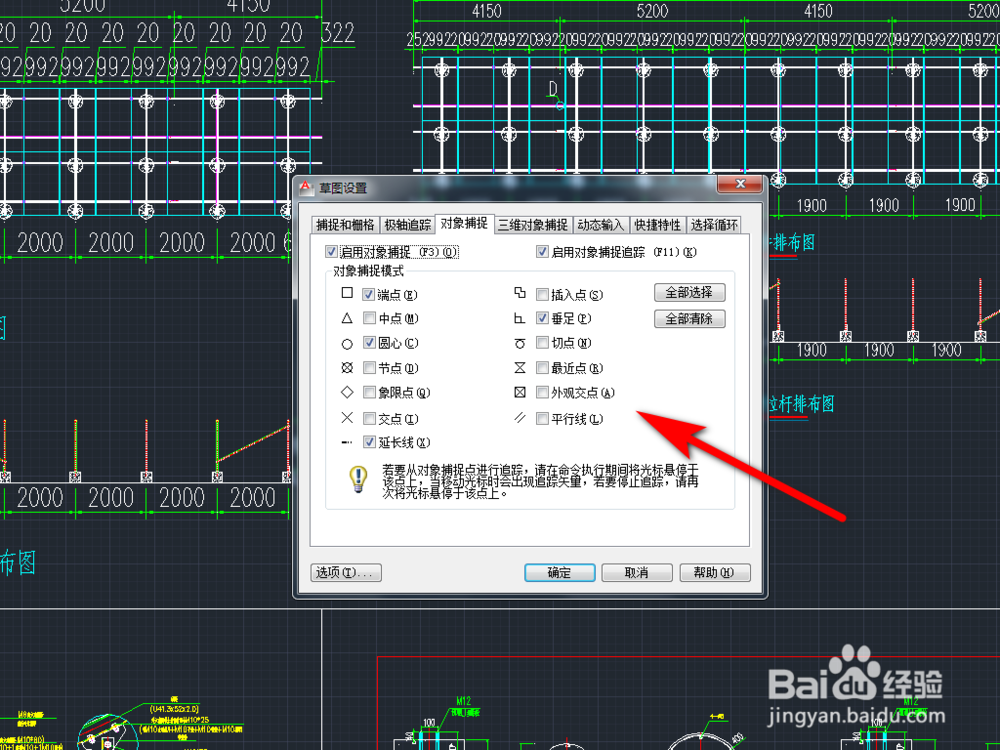Click the tangent symbol icon
Viewport: 1000px width, 750px height.
pos(520,343)
